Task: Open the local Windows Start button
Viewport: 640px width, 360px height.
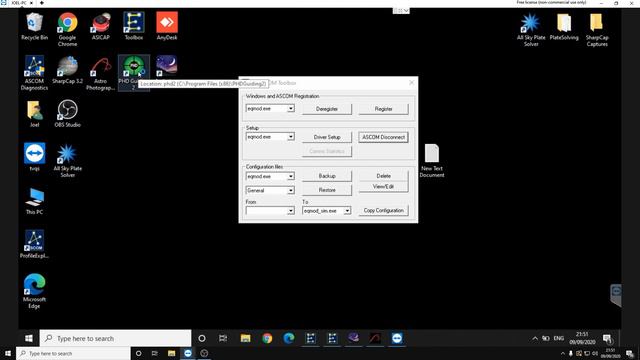Action: pyautogui.click(x=8, y=353)
